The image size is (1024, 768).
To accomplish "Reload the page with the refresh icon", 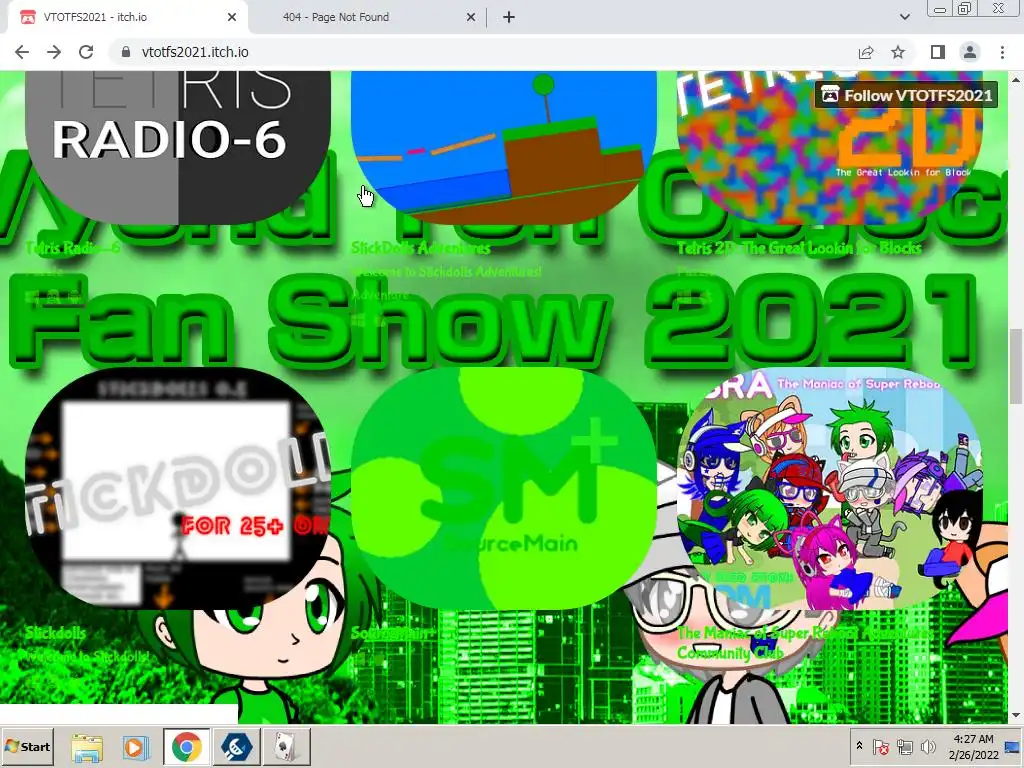I will tap(86, 52).
